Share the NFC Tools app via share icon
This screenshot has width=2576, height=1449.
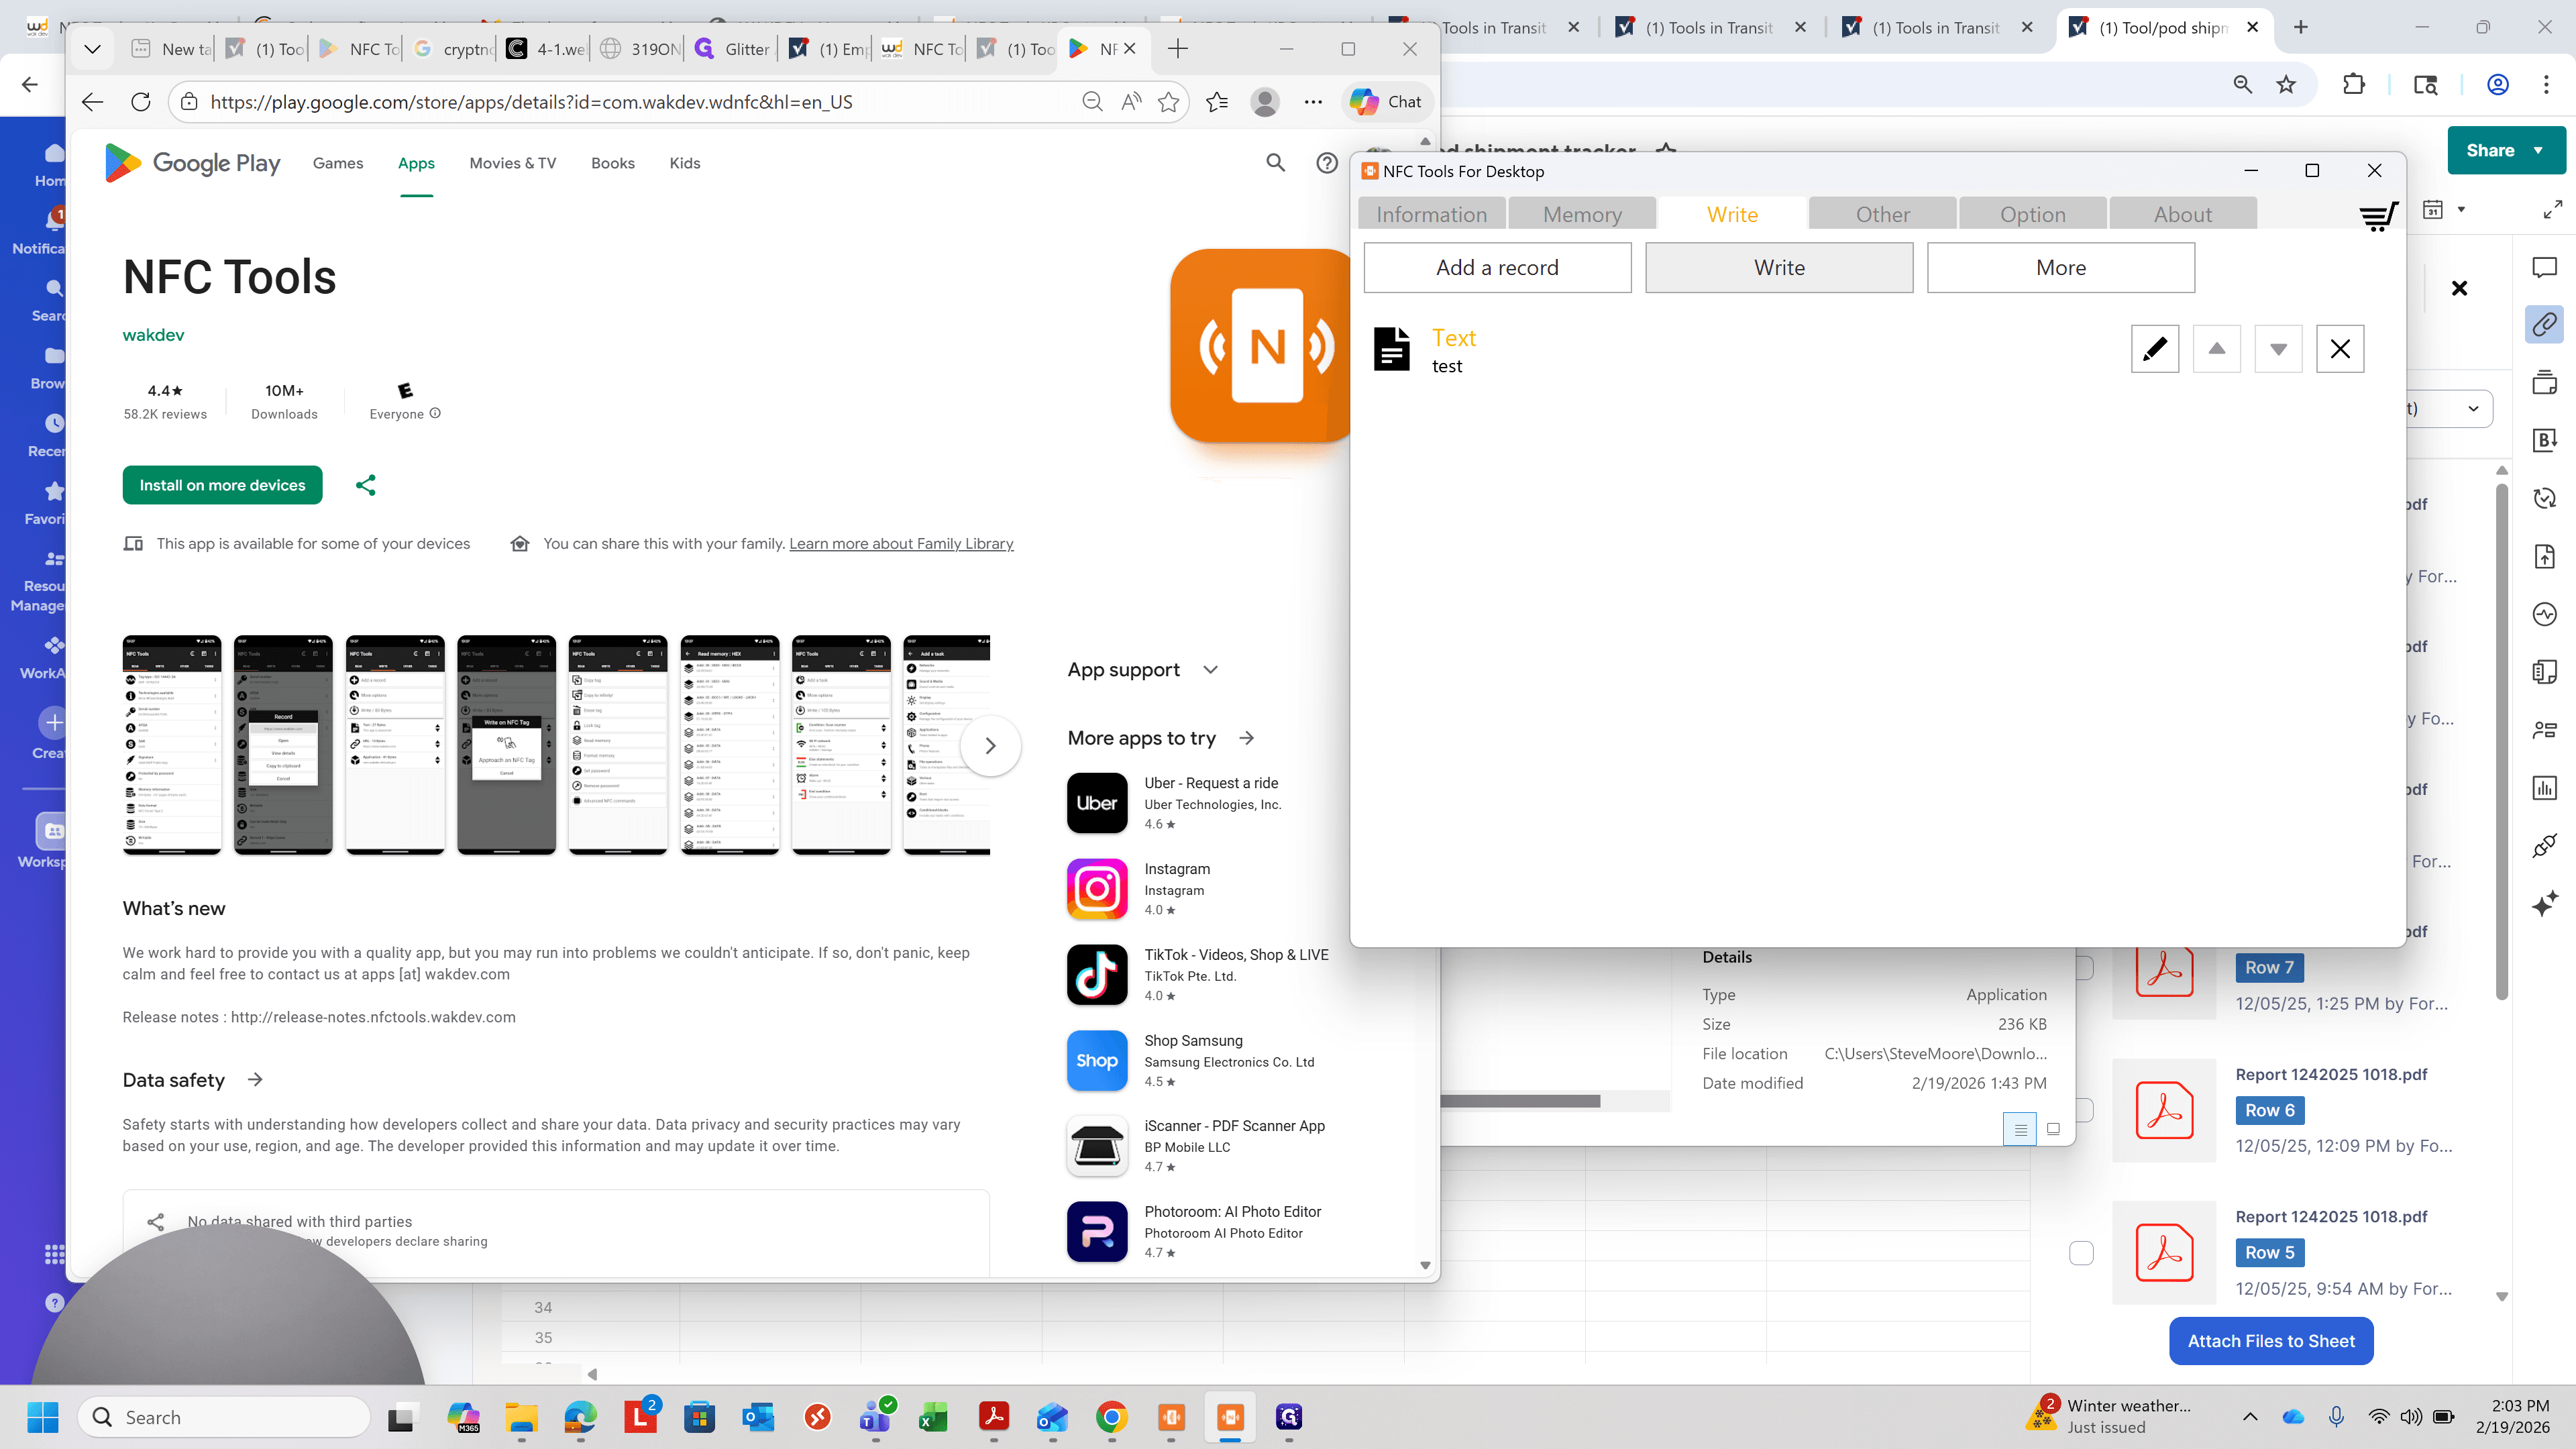tap(366, 485)
